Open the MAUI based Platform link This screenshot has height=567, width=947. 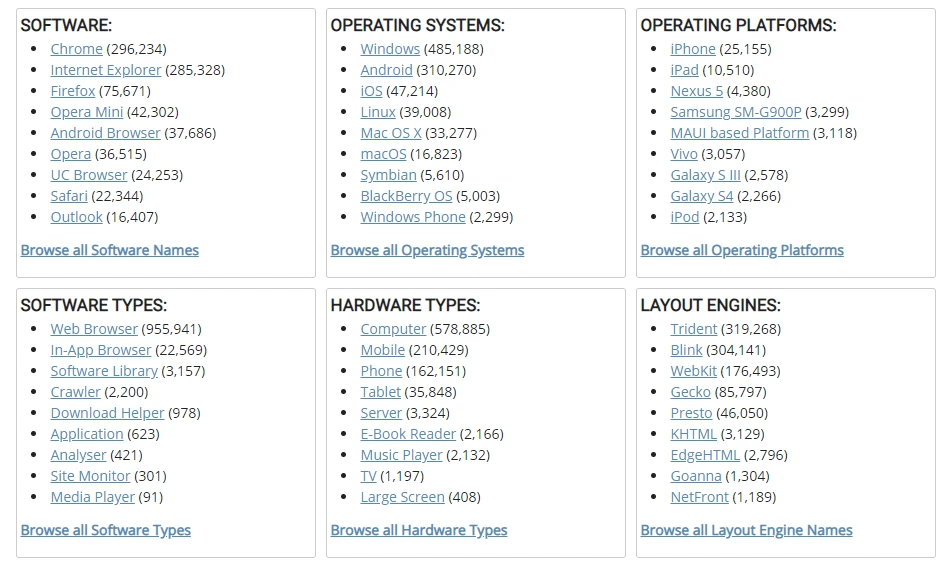[x=740, y=133]
